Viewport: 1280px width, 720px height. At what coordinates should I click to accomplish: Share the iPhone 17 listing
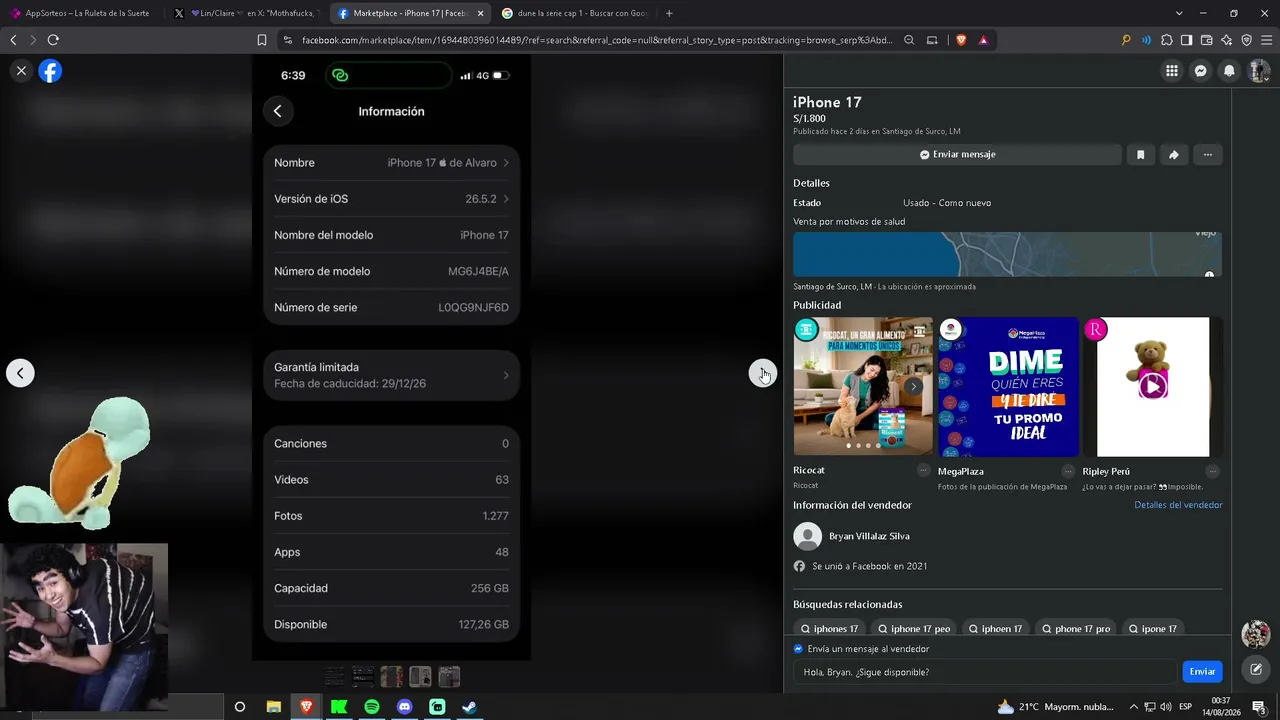pyautogui.click(x=1174, y=155)
